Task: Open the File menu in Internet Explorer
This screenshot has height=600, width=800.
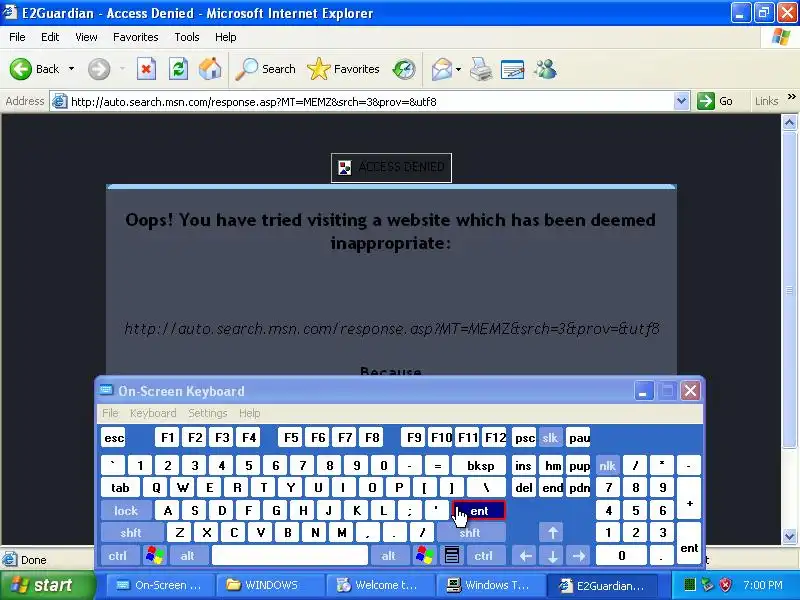Action: click(x=17, y=37)
